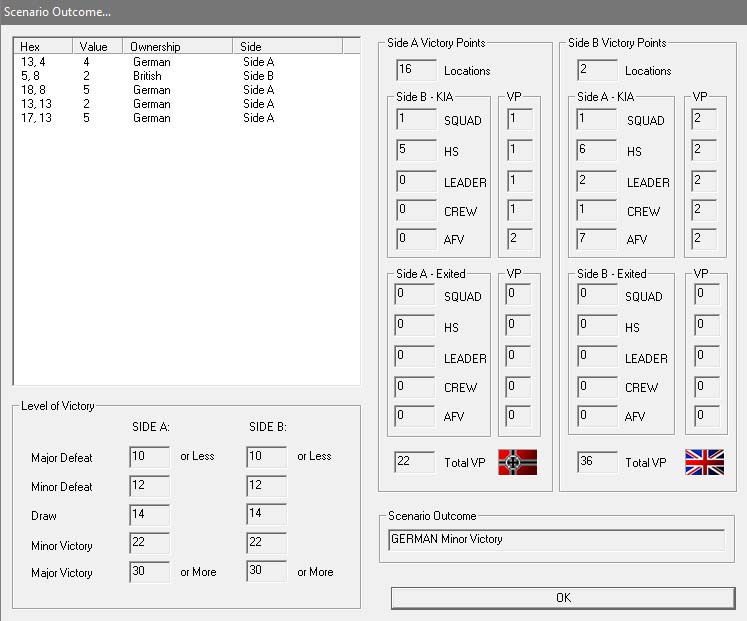Click Side B Minor Victory threshold field

(267, 543)
